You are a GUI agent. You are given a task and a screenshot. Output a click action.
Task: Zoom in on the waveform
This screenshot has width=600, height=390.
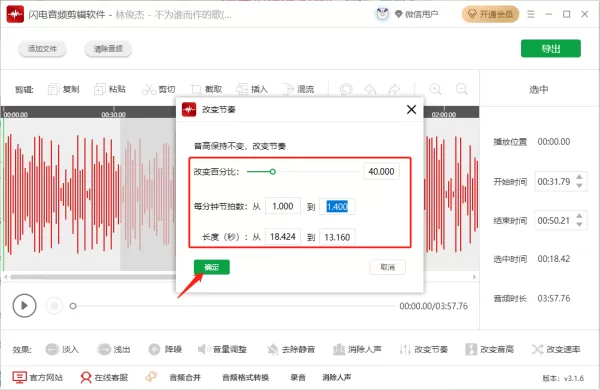coord(435,89)
